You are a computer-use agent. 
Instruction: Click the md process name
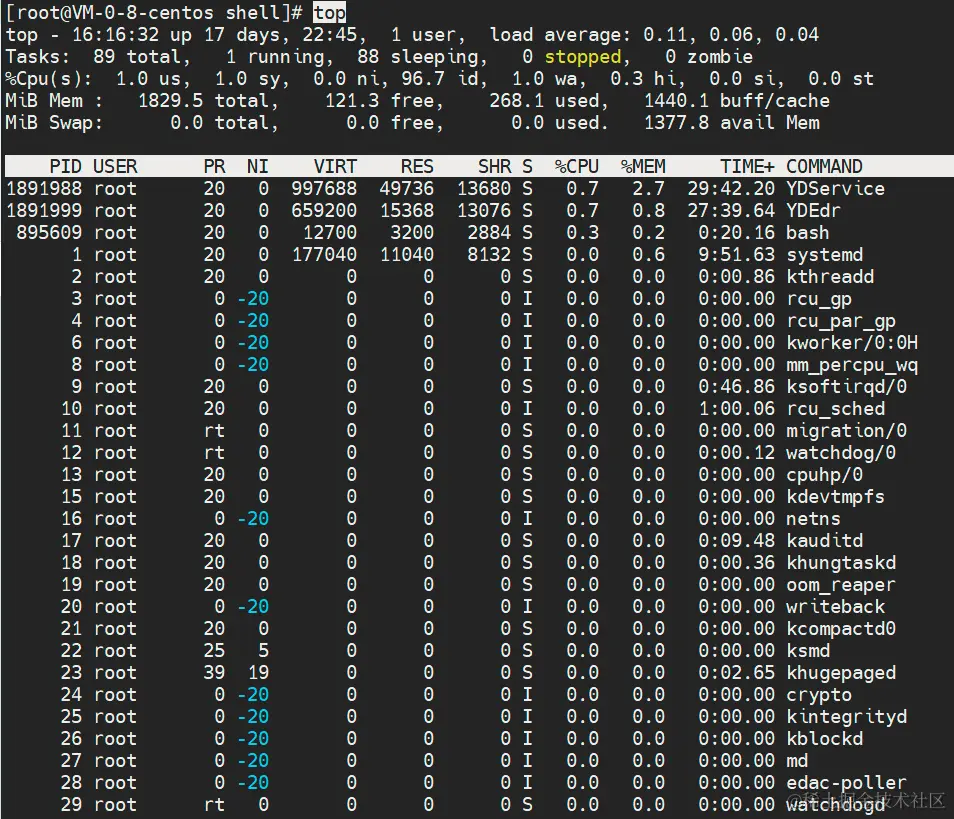click(796, 761)
